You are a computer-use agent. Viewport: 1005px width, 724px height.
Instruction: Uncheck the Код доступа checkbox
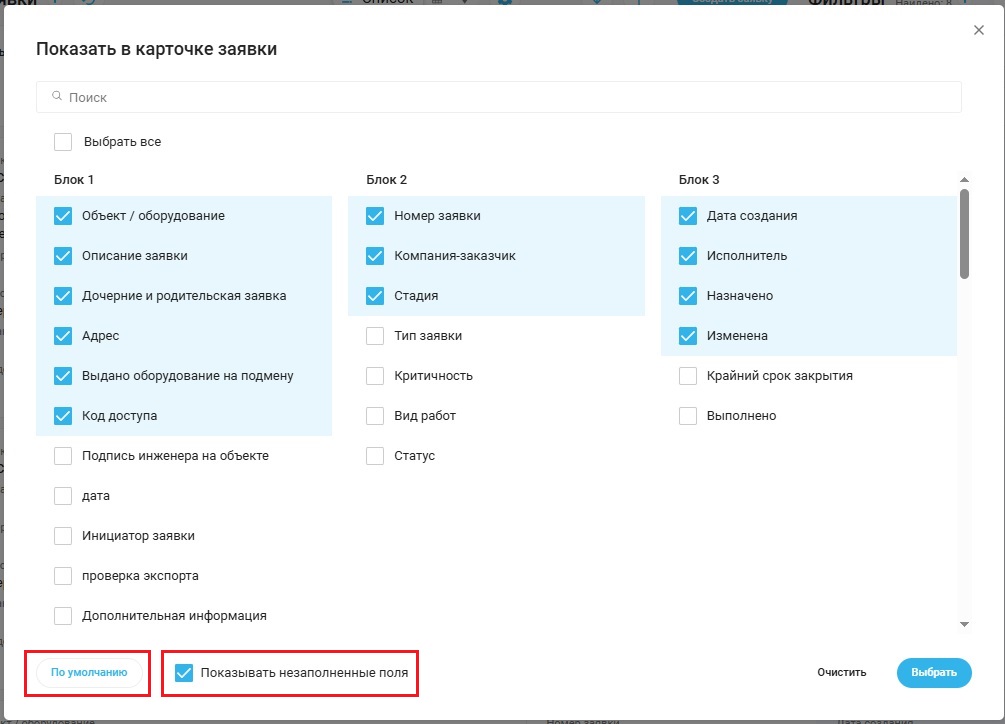[x=63, y=416]
